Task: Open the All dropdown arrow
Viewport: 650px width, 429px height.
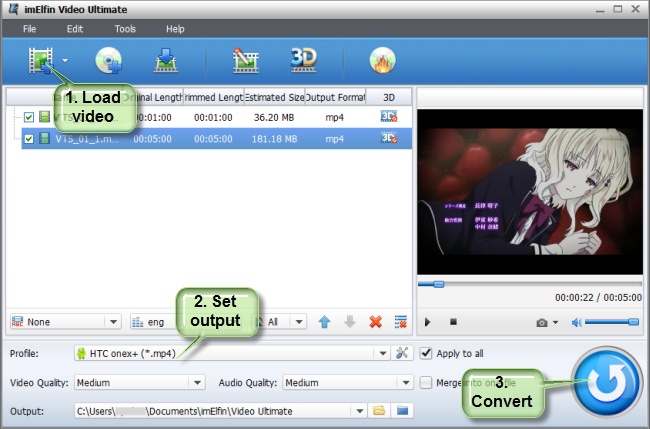Action: pyautogui.click(x=299, y=322)
